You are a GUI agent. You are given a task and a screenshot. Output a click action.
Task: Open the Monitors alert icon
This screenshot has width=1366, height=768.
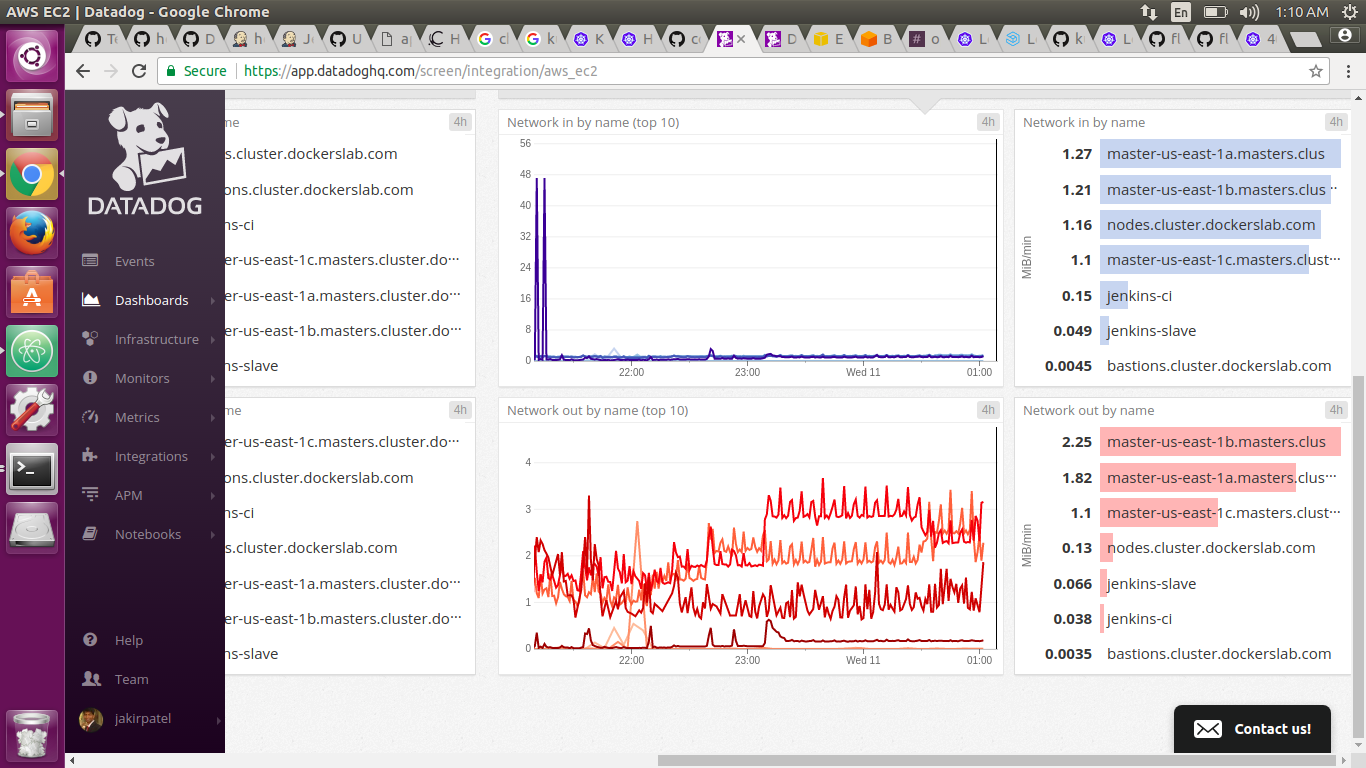pyautogui.click(x=90, y=378)
